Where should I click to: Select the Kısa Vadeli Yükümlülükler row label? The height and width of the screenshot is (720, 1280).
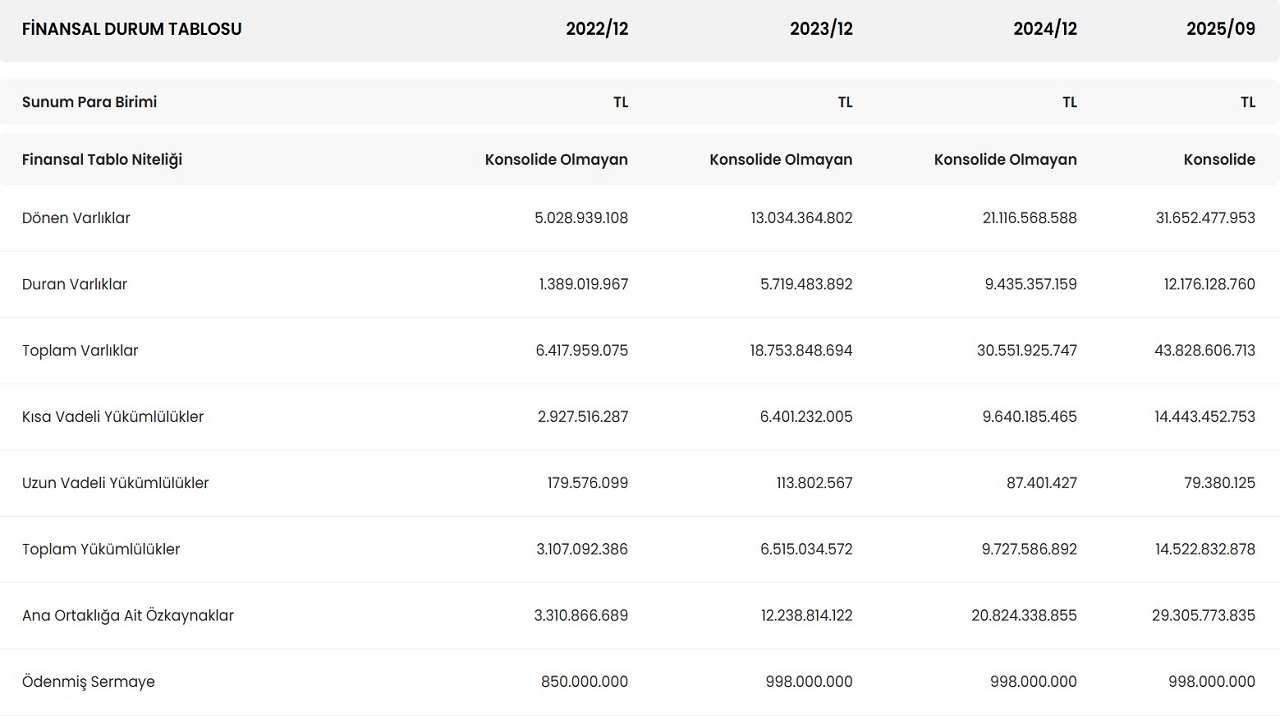pos(113,417)
